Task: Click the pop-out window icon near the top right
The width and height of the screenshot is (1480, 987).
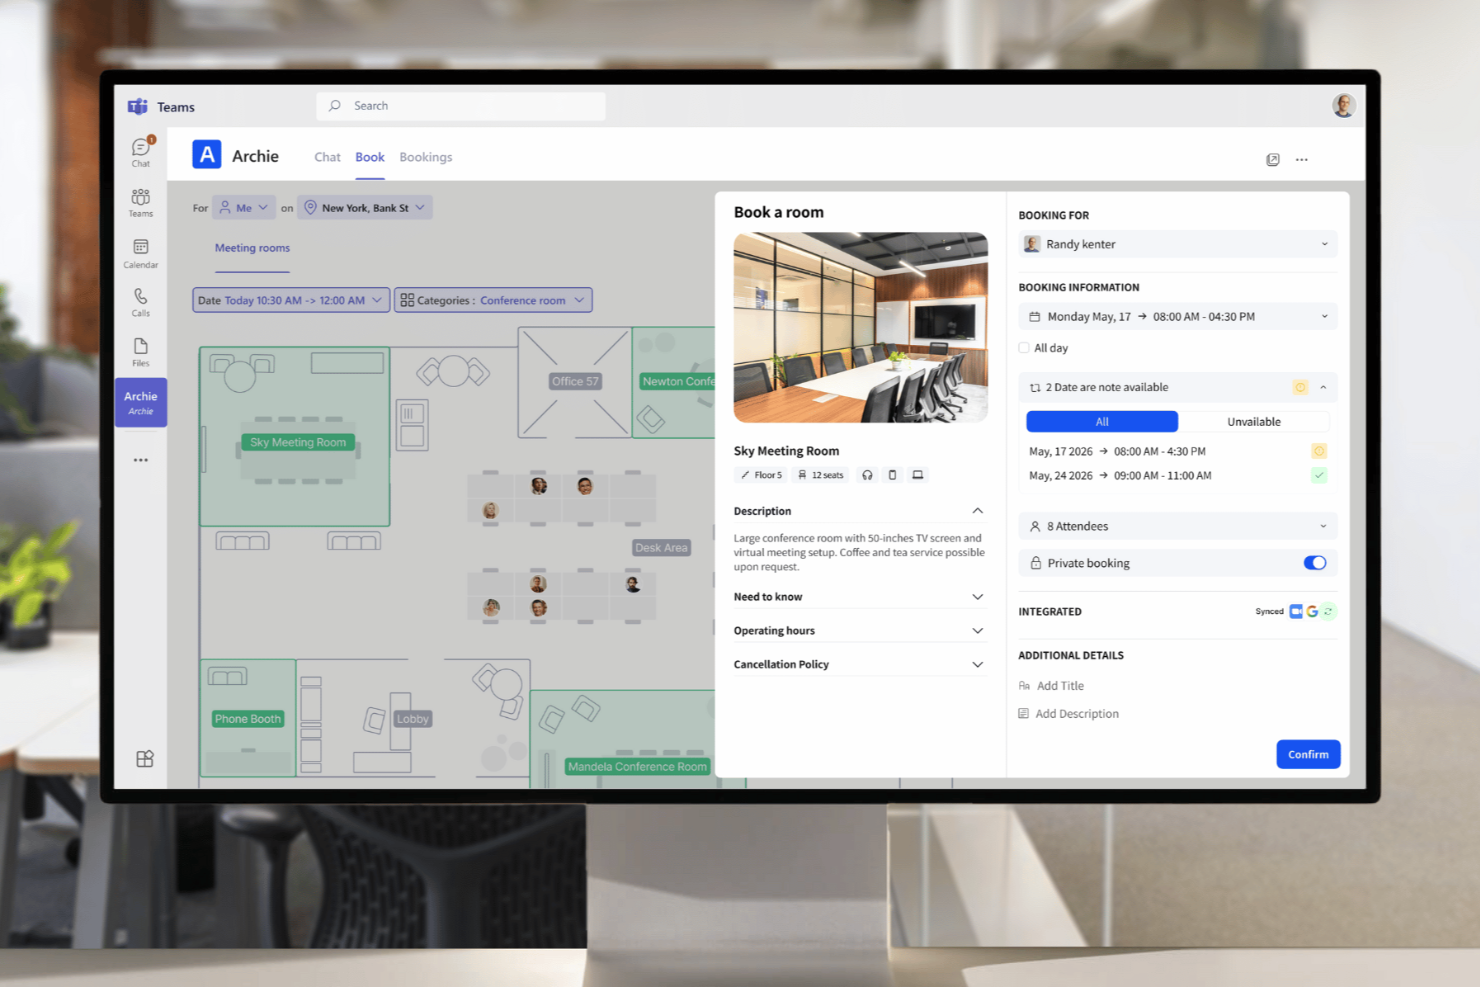Action: click(x=1272, y=159)
